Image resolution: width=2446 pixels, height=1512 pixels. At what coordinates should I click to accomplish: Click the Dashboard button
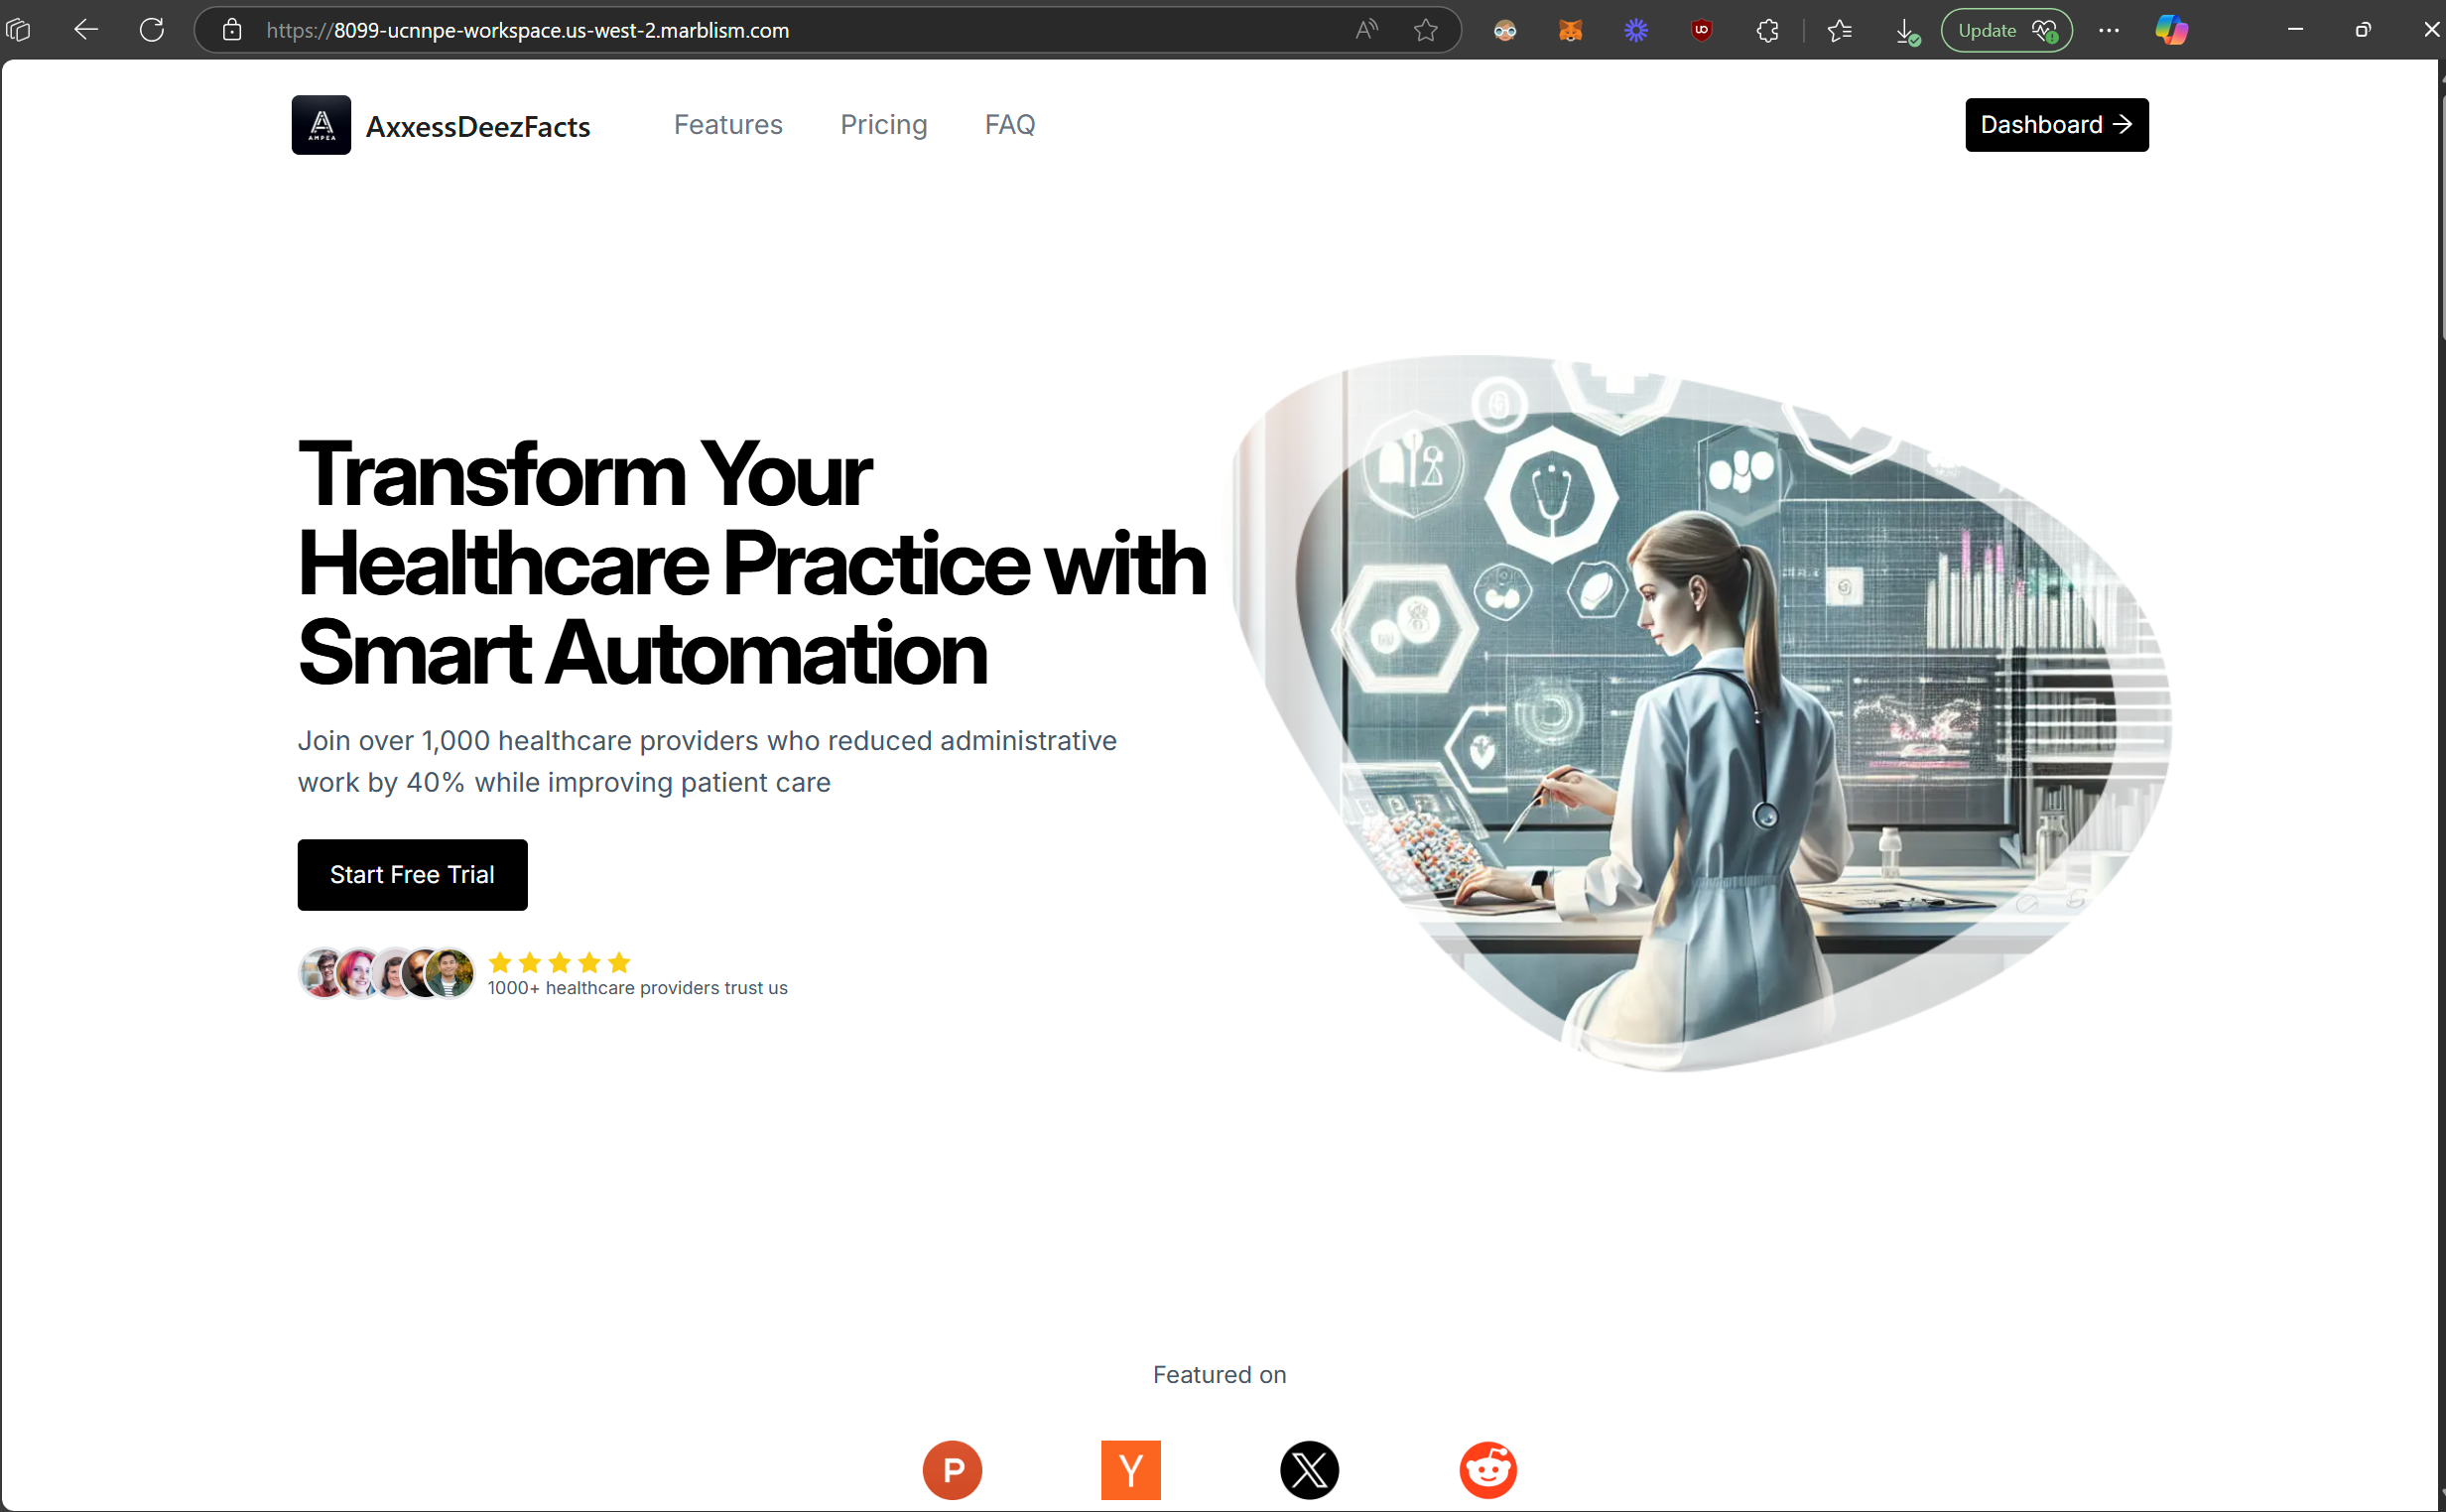2056,125
